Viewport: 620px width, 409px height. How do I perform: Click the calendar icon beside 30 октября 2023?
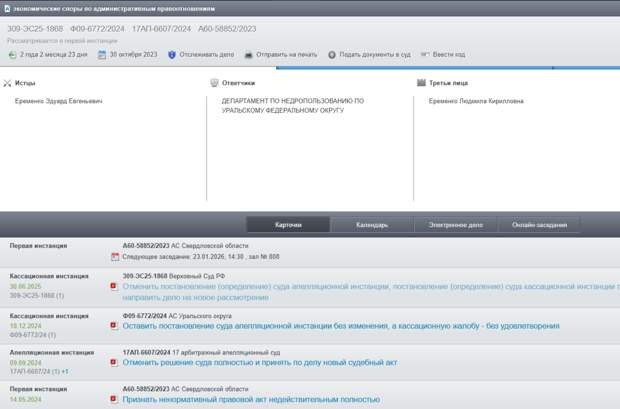pyautogui.click(x=101, y=54)
